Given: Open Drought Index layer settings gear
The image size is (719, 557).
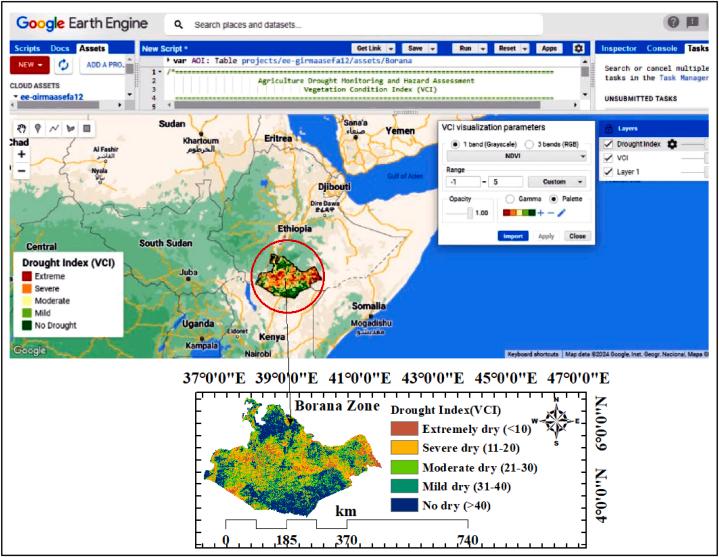Looking at the screenshot, I should click(x=672, y=144).
